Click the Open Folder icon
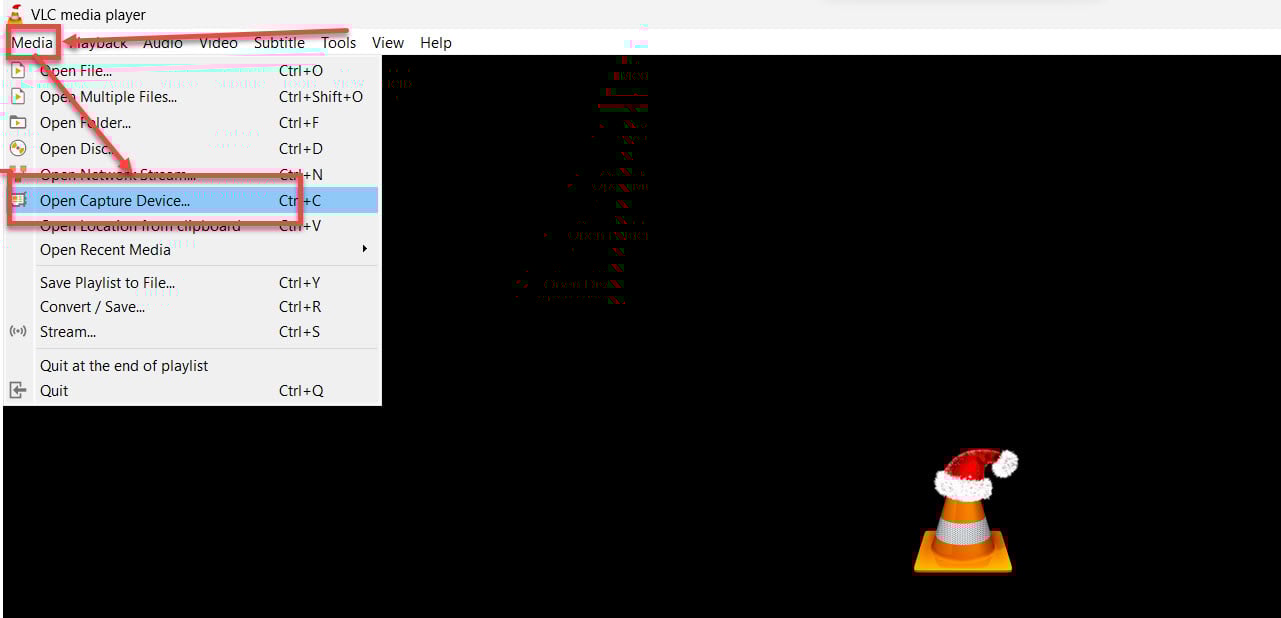This screenshot has height=618, width=1281. pyautogui.click(x=18, y=122)
